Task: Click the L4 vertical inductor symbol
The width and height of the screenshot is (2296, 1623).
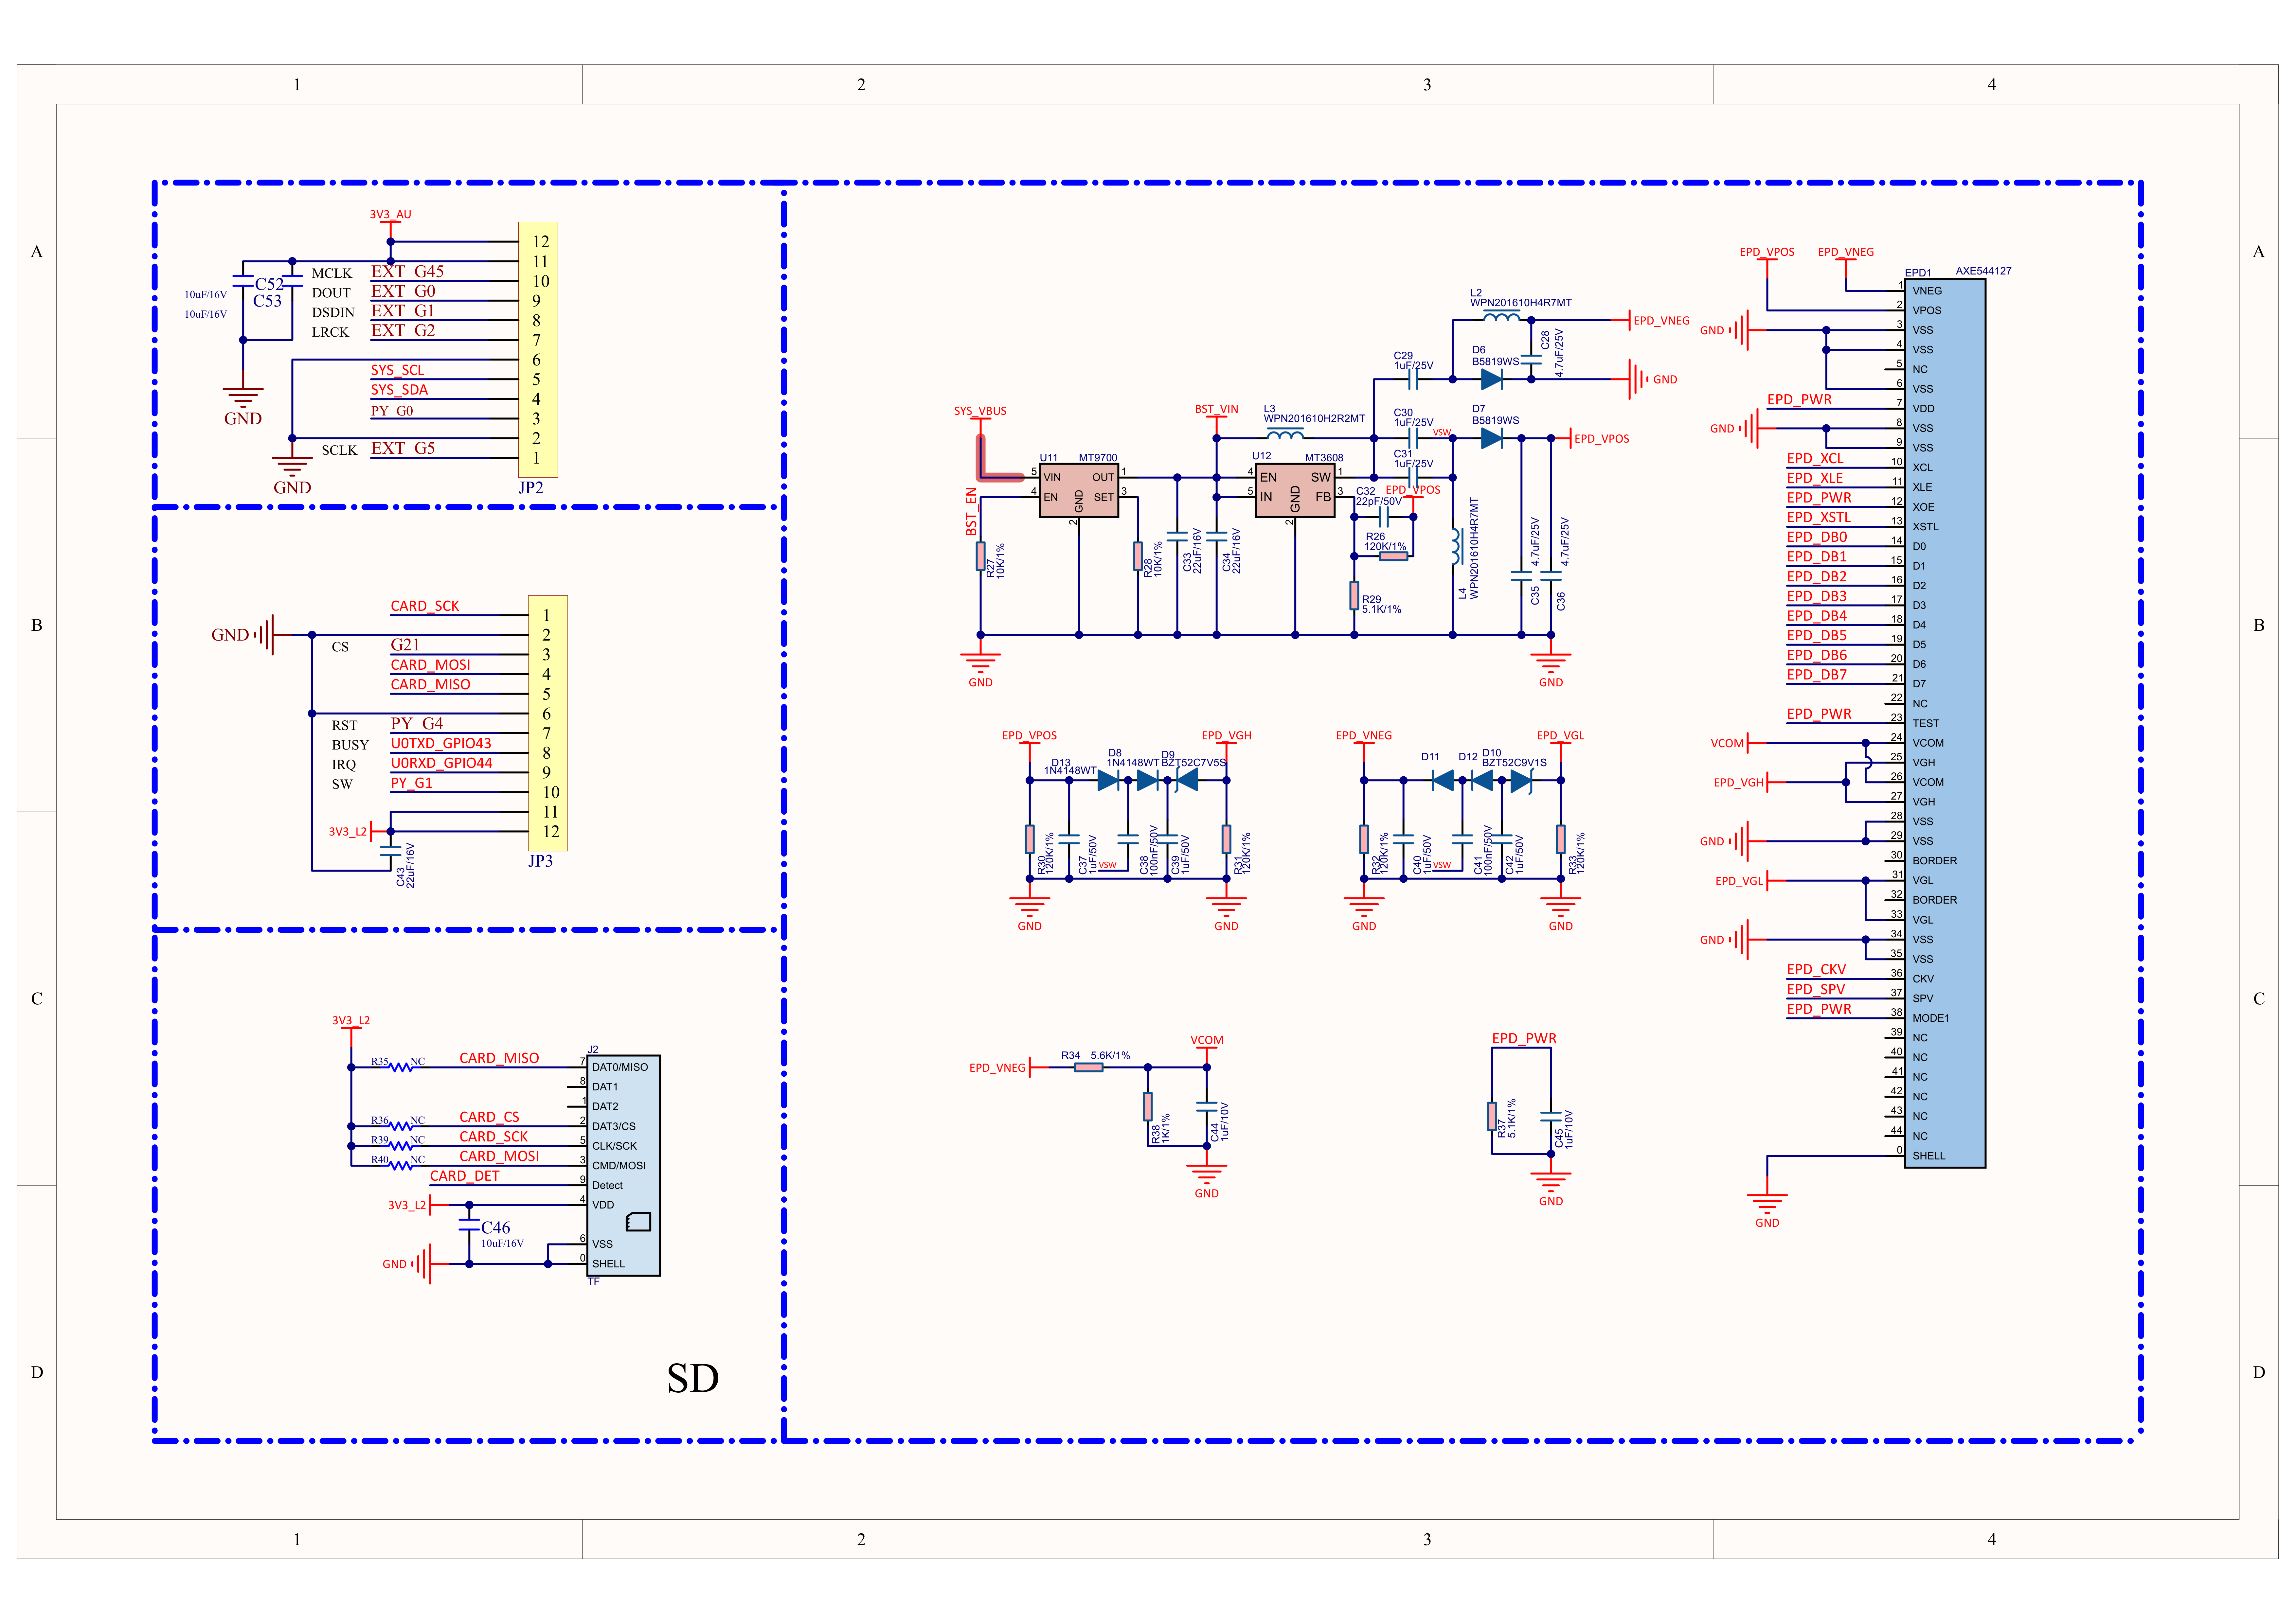Action: tap(1457, 546)
